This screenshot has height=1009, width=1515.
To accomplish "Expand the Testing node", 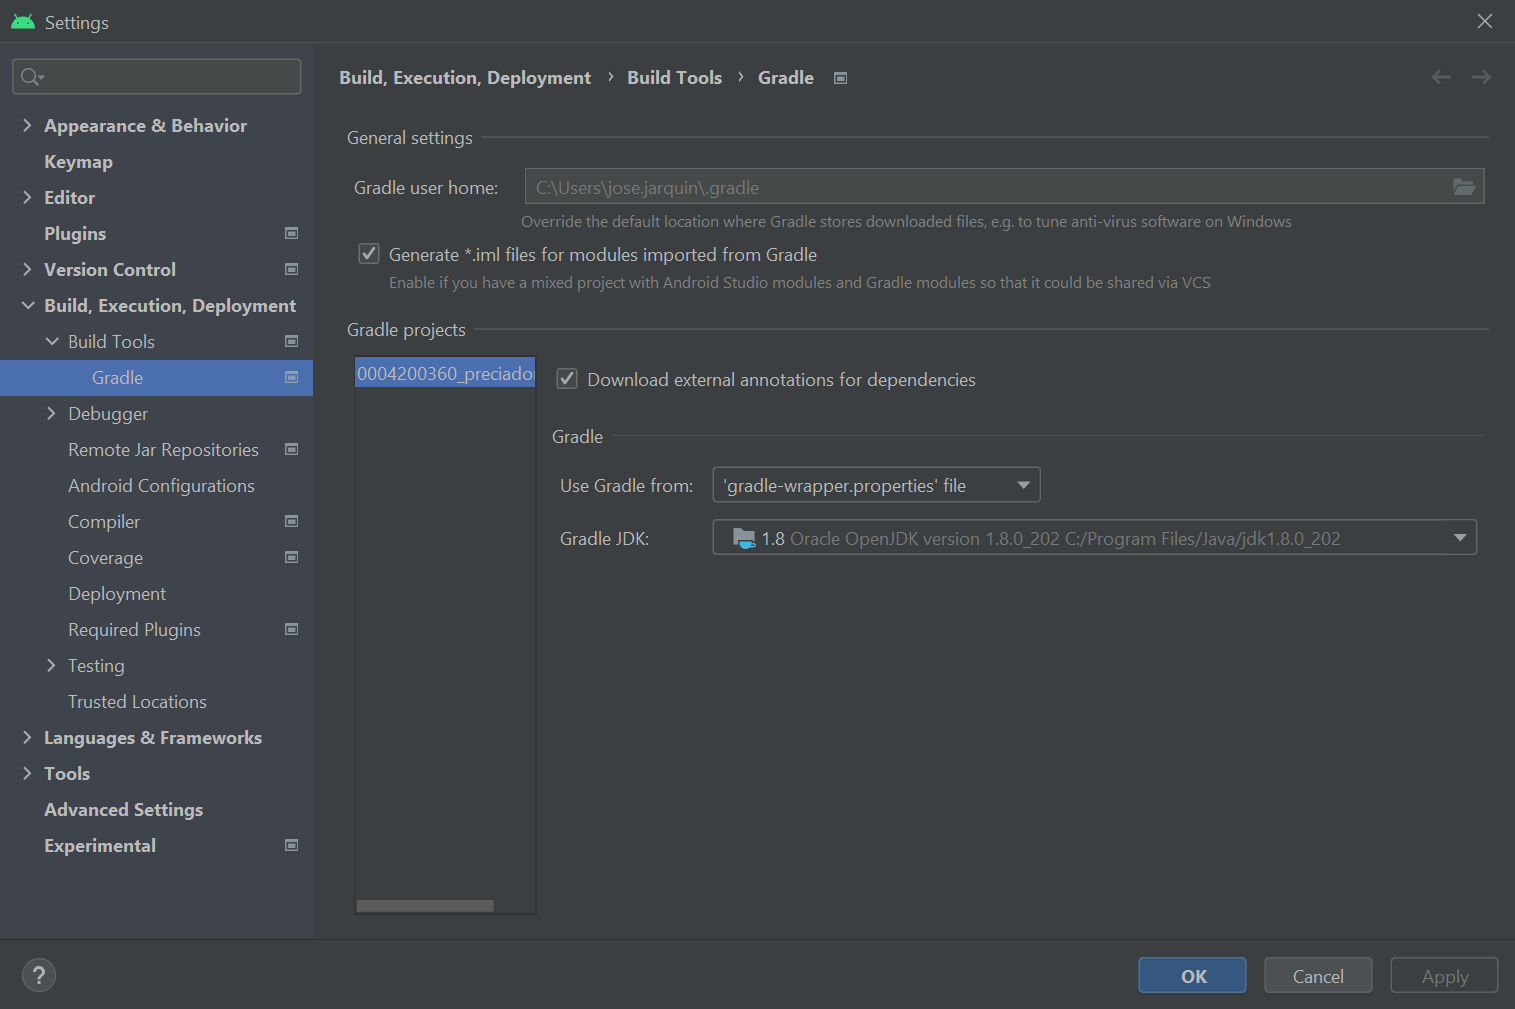I will (x=51, y=665).
